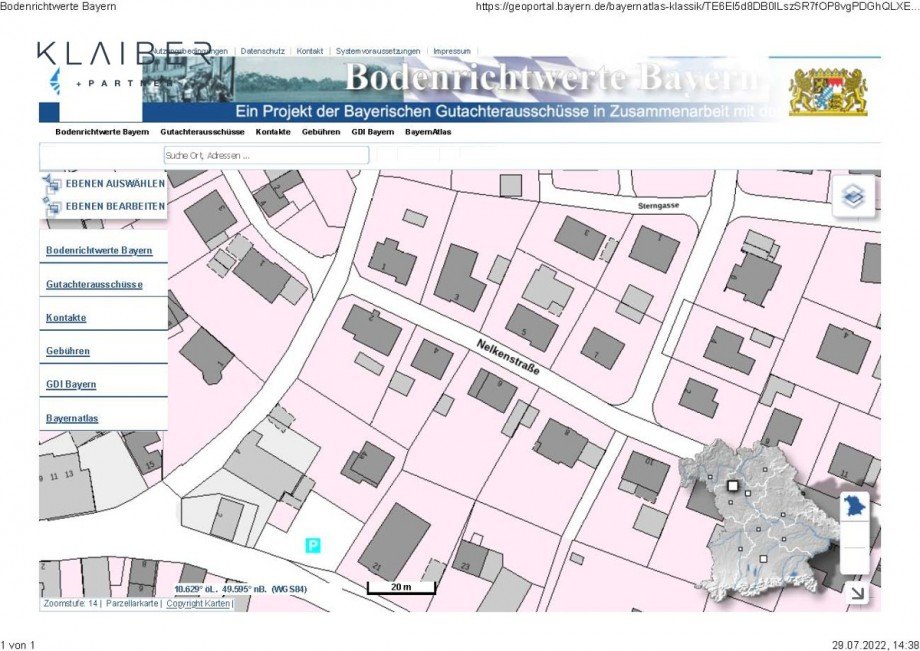Open the map layers switcher icon

point(854,196)
